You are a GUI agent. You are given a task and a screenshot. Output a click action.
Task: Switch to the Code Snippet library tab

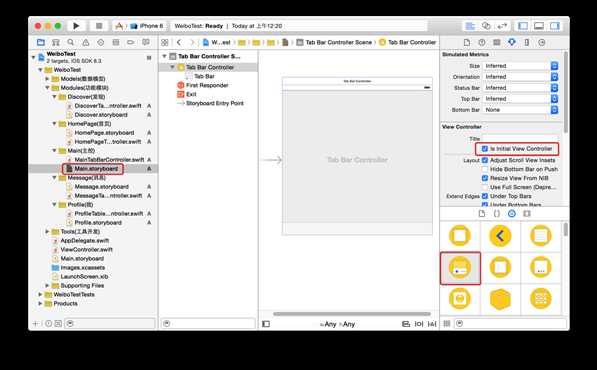tap(496, 214)
